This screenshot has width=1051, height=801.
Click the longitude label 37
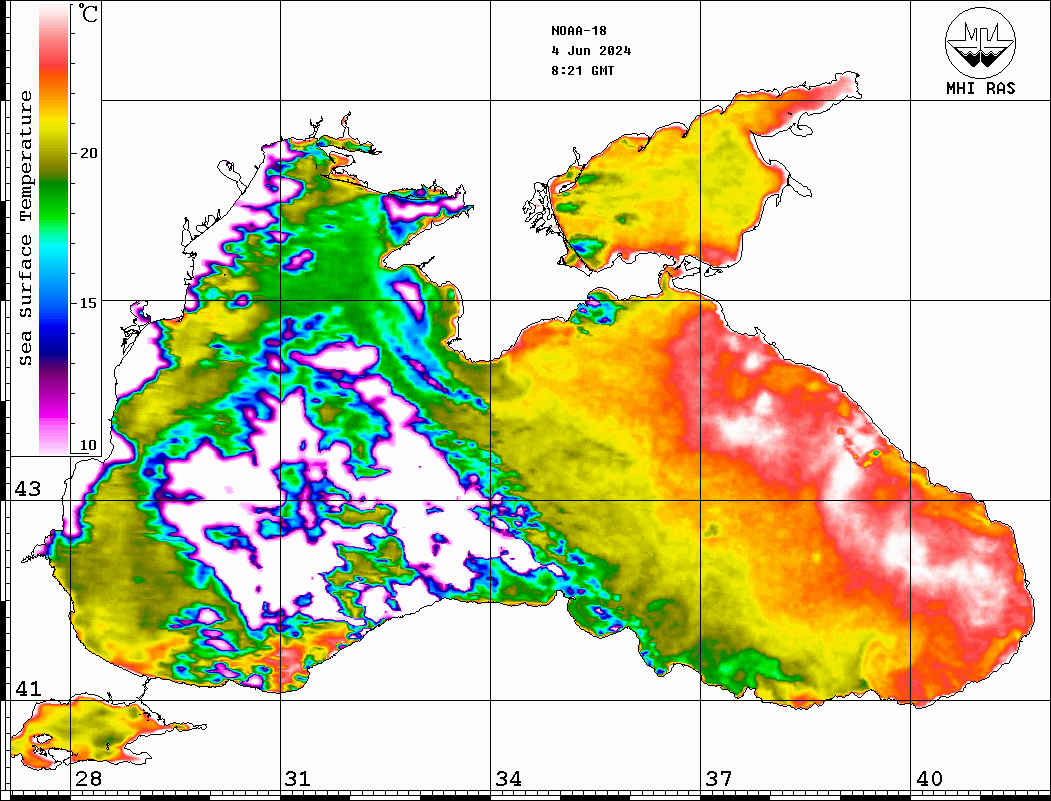(x=719, y=779)
